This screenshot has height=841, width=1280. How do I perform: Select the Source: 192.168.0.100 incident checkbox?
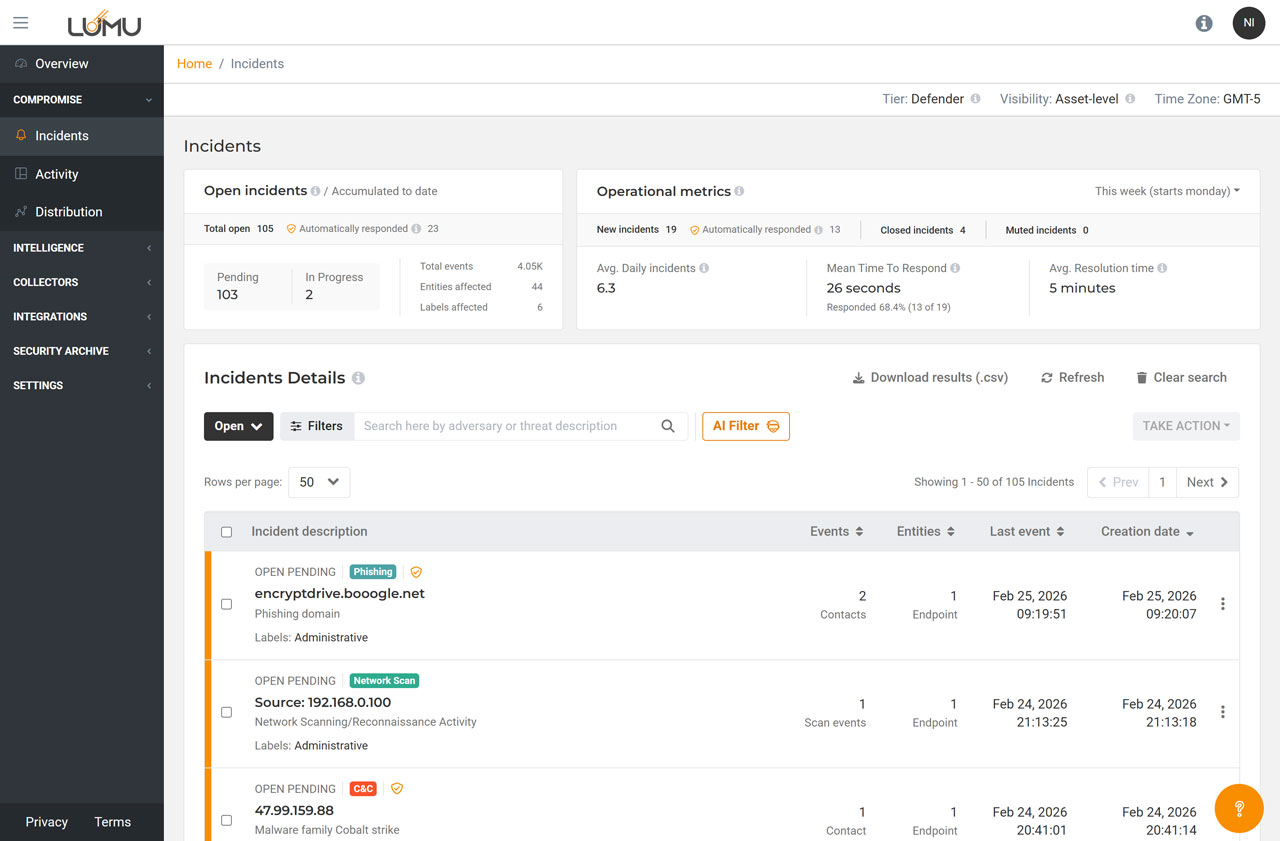[x=226, y=712]
